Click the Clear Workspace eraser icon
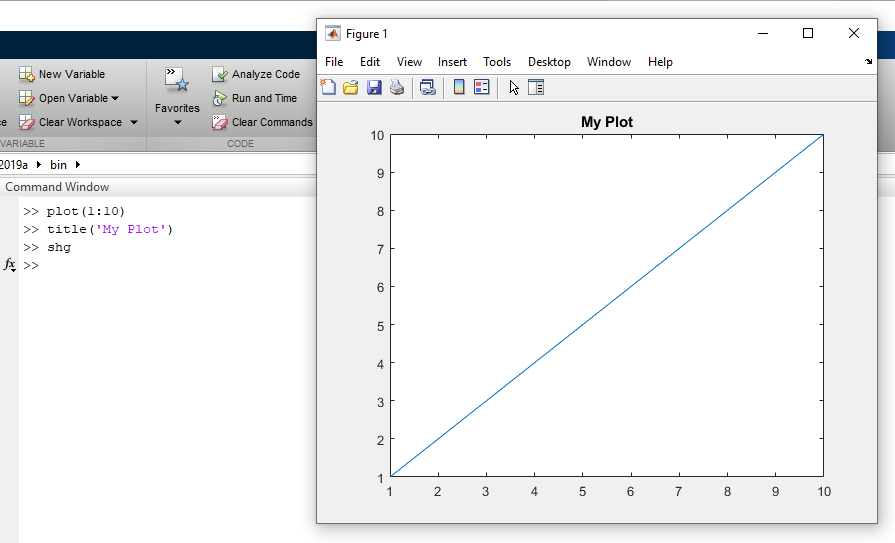Screen dimensions: 895x543 coord(26,122)
